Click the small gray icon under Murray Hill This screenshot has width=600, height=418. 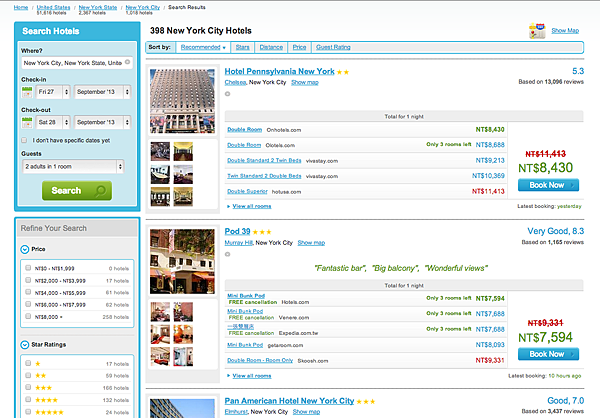coord(228,254)
